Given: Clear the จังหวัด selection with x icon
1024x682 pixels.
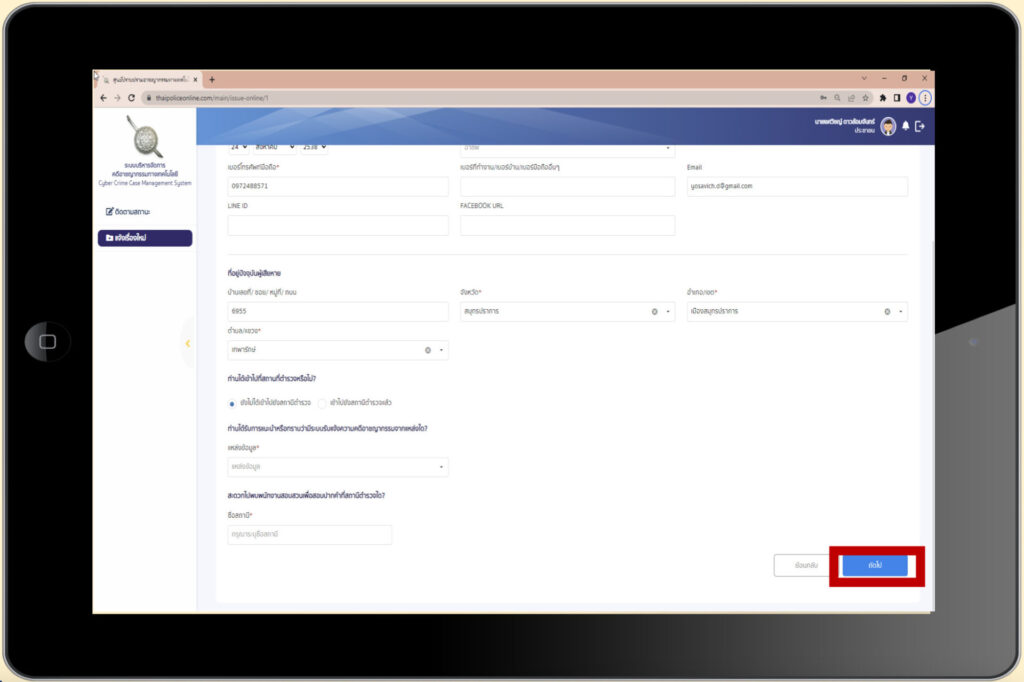Looking at the screenshot, I should [x=655, y=312].
